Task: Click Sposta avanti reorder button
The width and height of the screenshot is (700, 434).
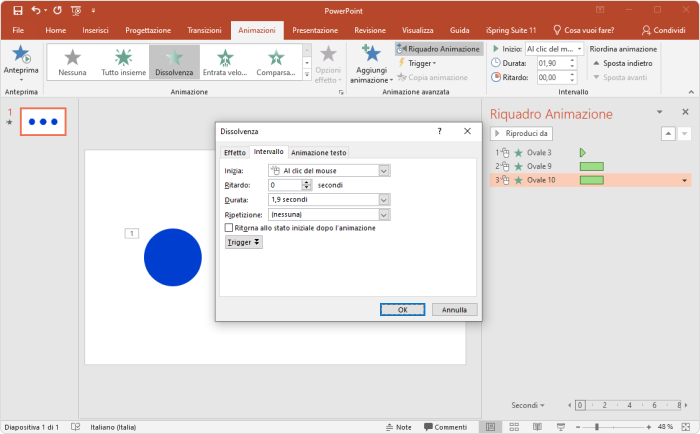Action: (620, 77)
